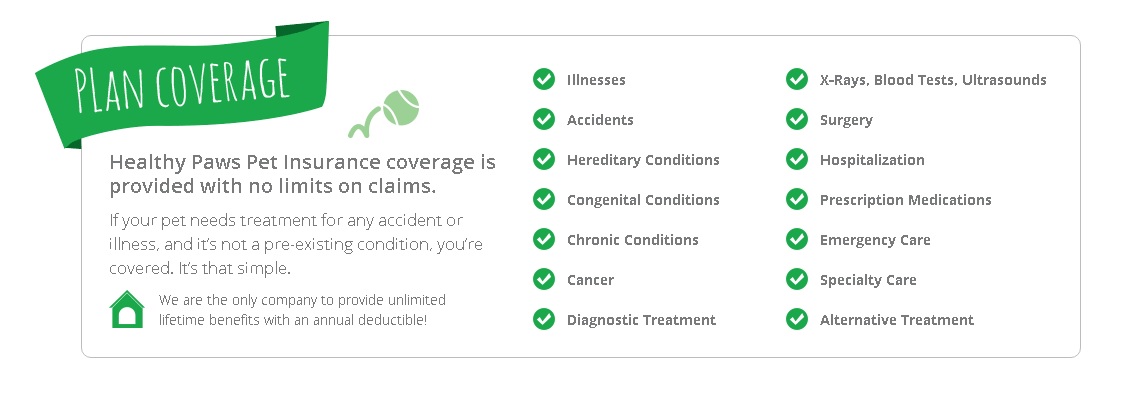Click the green check next to Cancer
This screenshot has width=1145, height=401.
click(x=544, y=279)
